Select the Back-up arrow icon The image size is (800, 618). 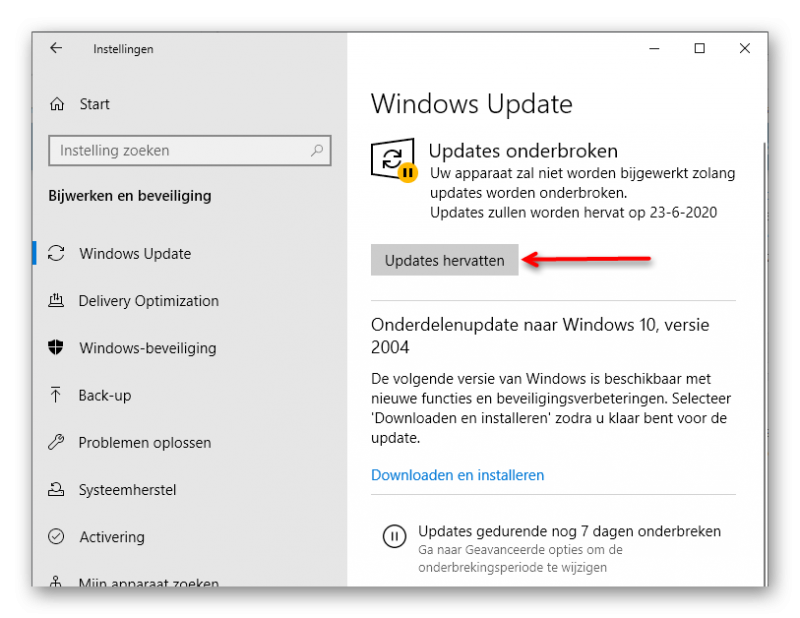click(56, 395)
